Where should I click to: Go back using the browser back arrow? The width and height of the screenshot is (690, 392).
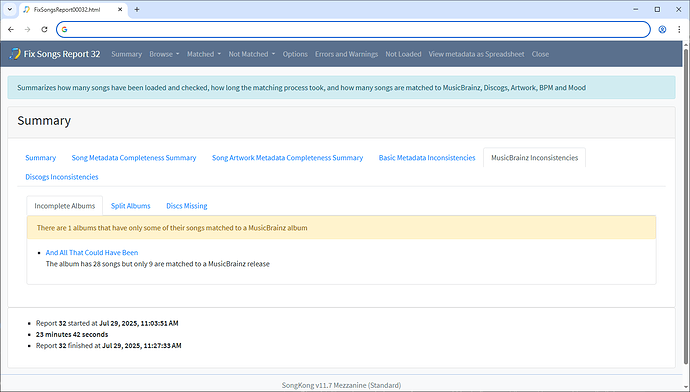[11, 29]
